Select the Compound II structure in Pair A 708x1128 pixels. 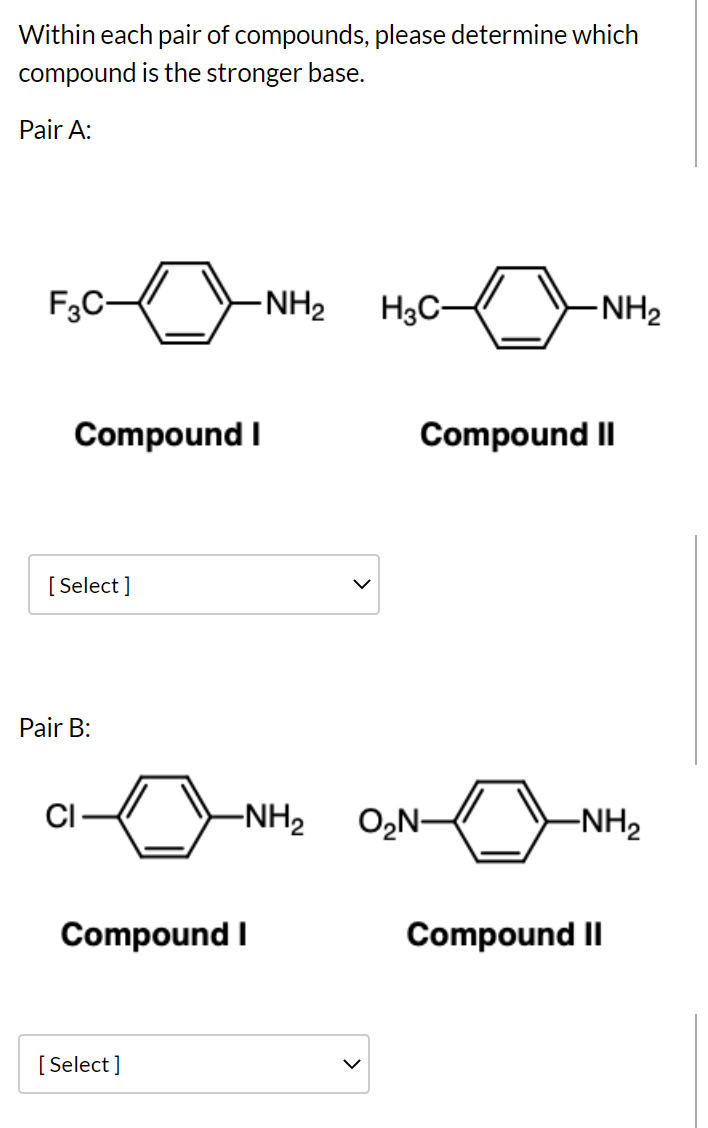click(x=521, y=307)
